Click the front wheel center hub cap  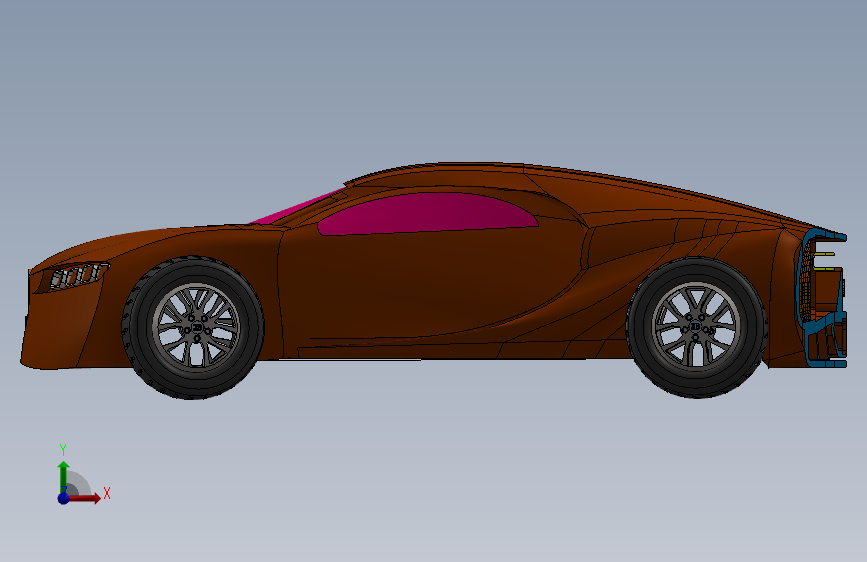[x=197, y=327]
